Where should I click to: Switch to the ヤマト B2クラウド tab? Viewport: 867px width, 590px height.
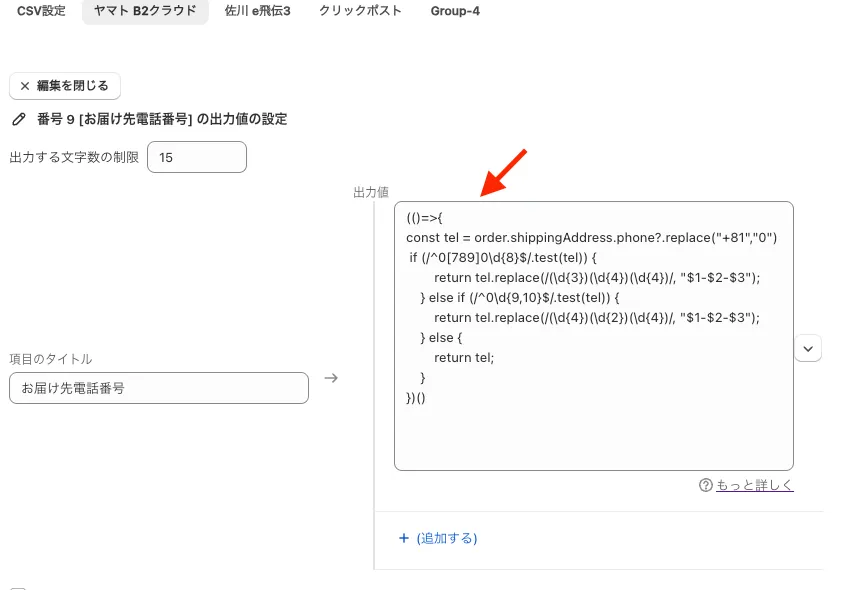145,11
